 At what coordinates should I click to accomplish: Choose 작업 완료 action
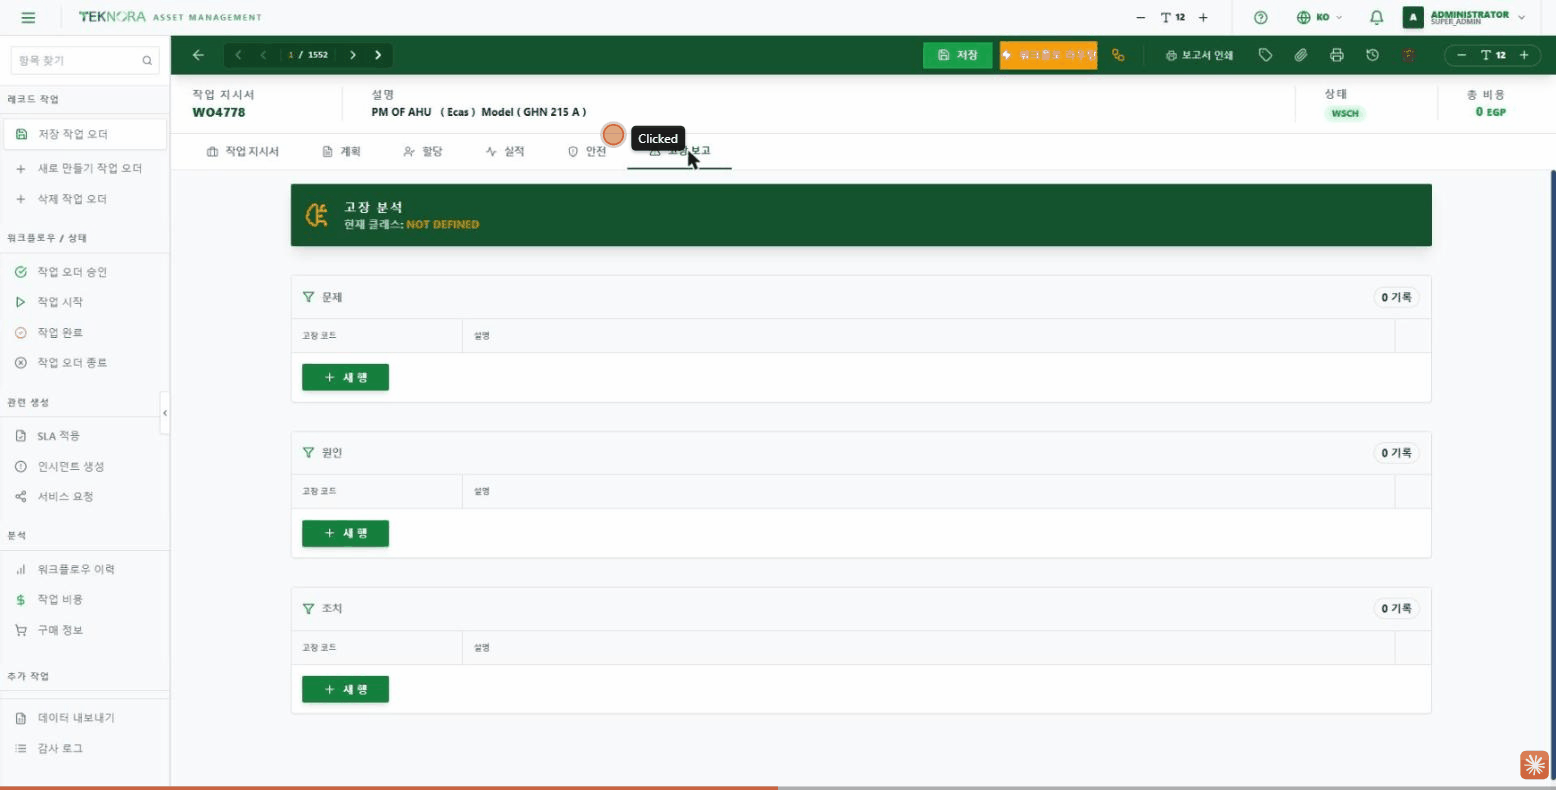click(85, 332)
